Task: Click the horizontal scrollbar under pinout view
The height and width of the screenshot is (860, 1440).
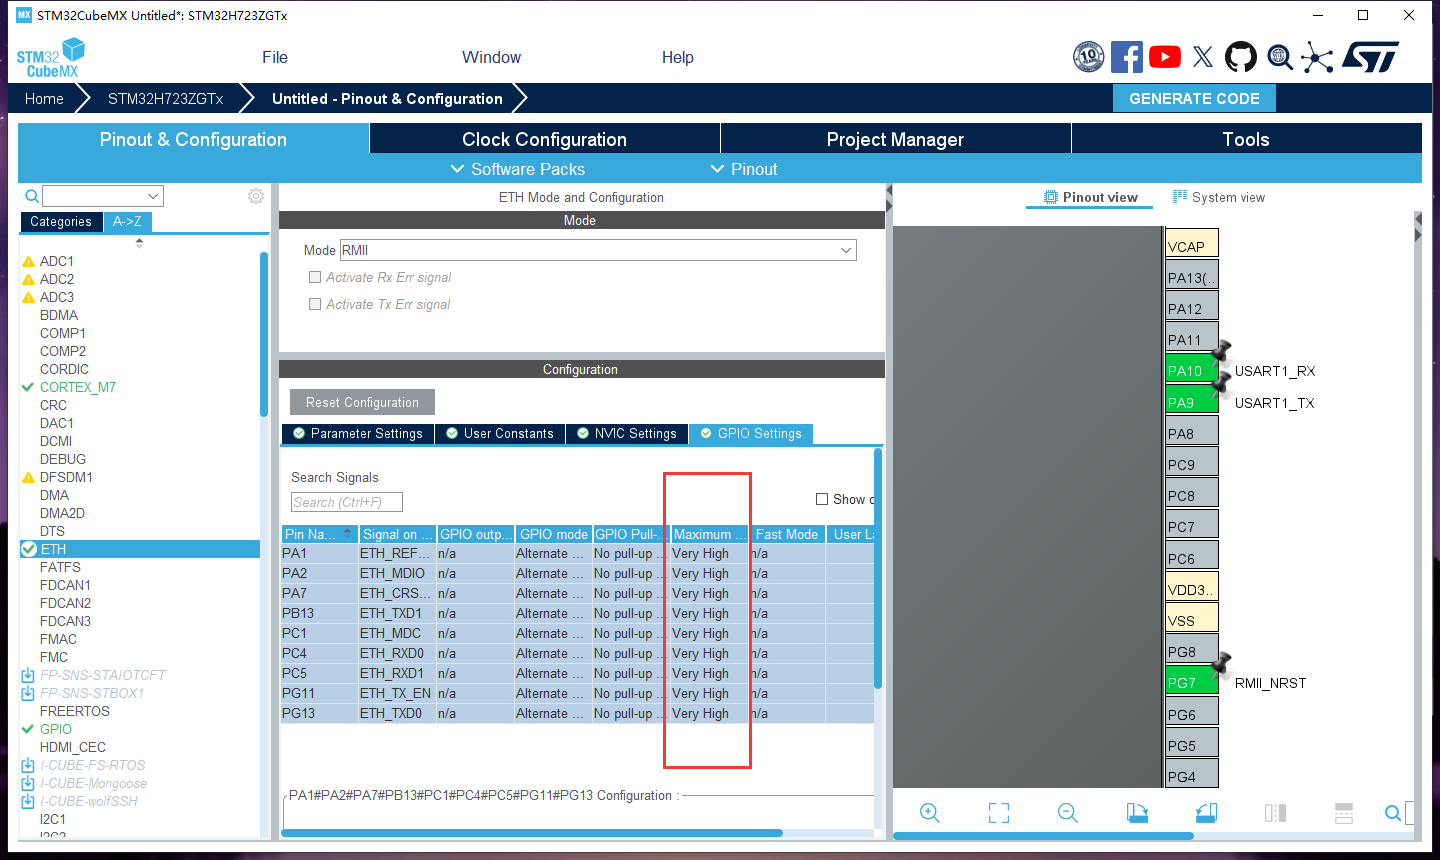Action: 1043,836
